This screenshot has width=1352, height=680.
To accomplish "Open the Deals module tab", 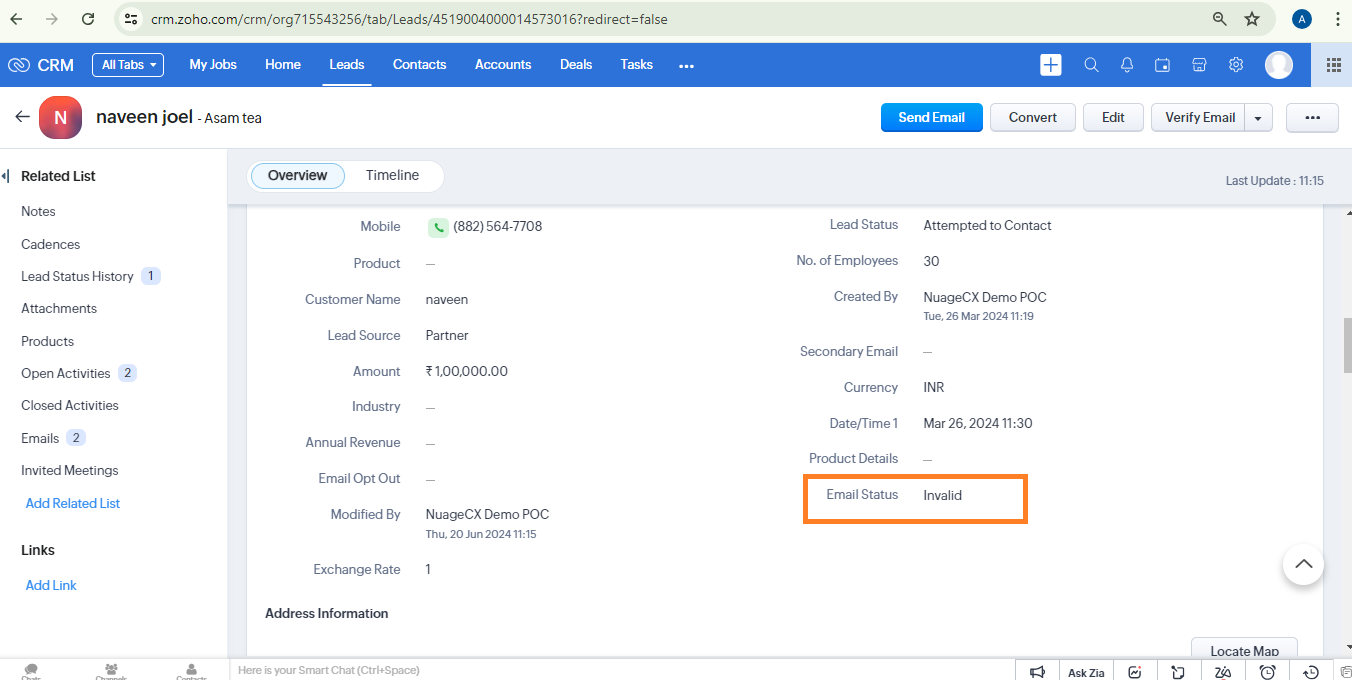I will click(x=576, y=65).
